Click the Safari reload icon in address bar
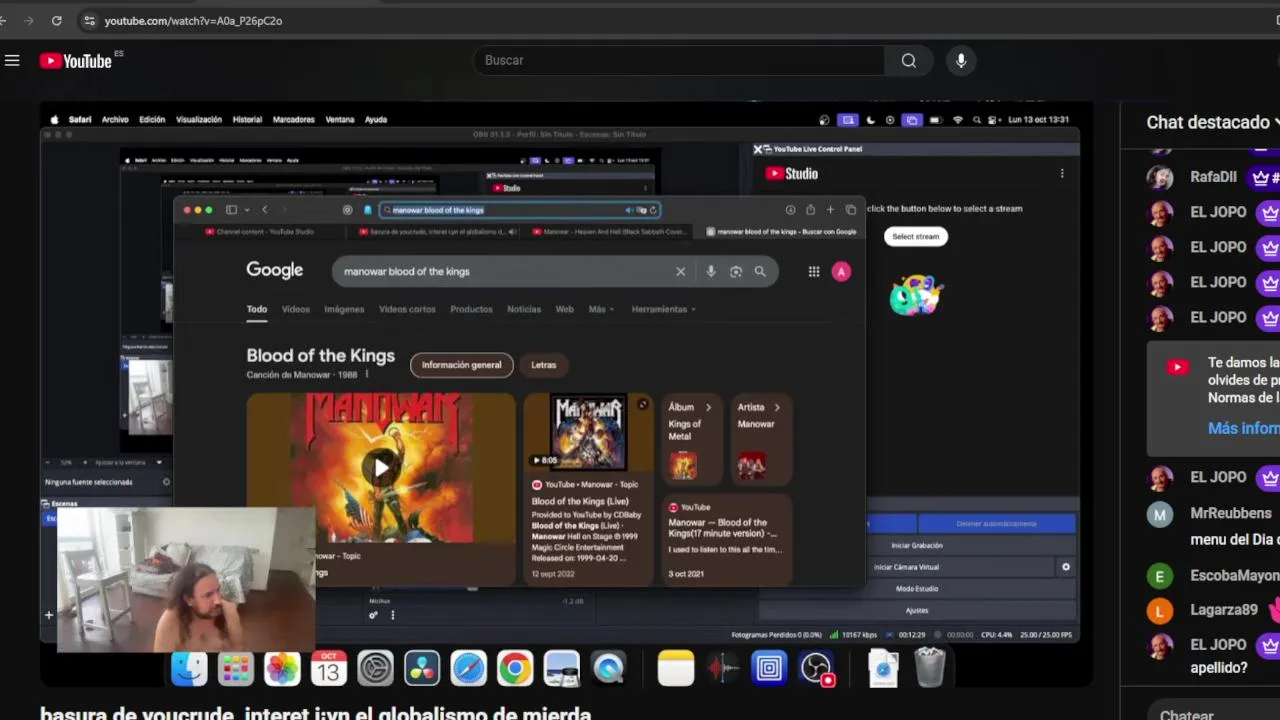Screen dimensions: 1280x720 point(653,210)
